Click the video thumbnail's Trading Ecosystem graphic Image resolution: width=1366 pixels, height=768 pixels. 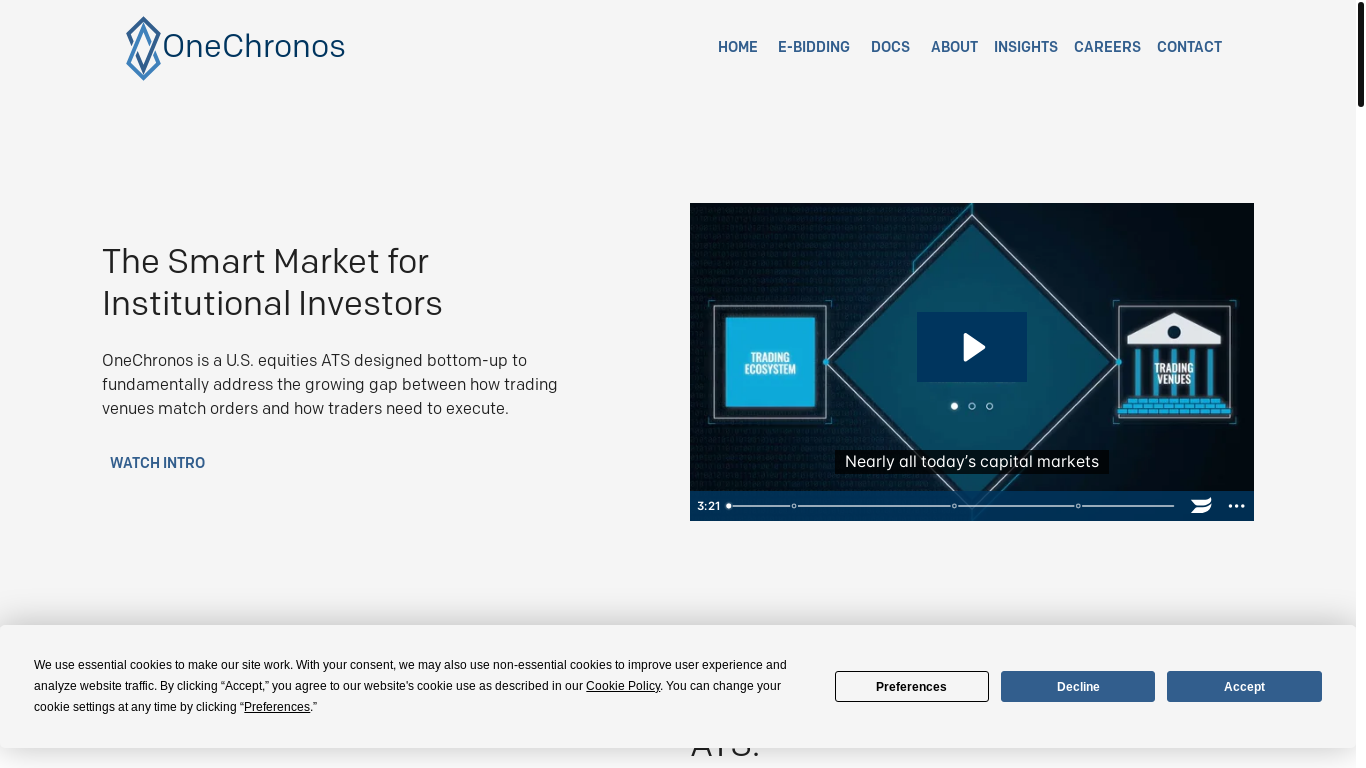tap(770, 362)
